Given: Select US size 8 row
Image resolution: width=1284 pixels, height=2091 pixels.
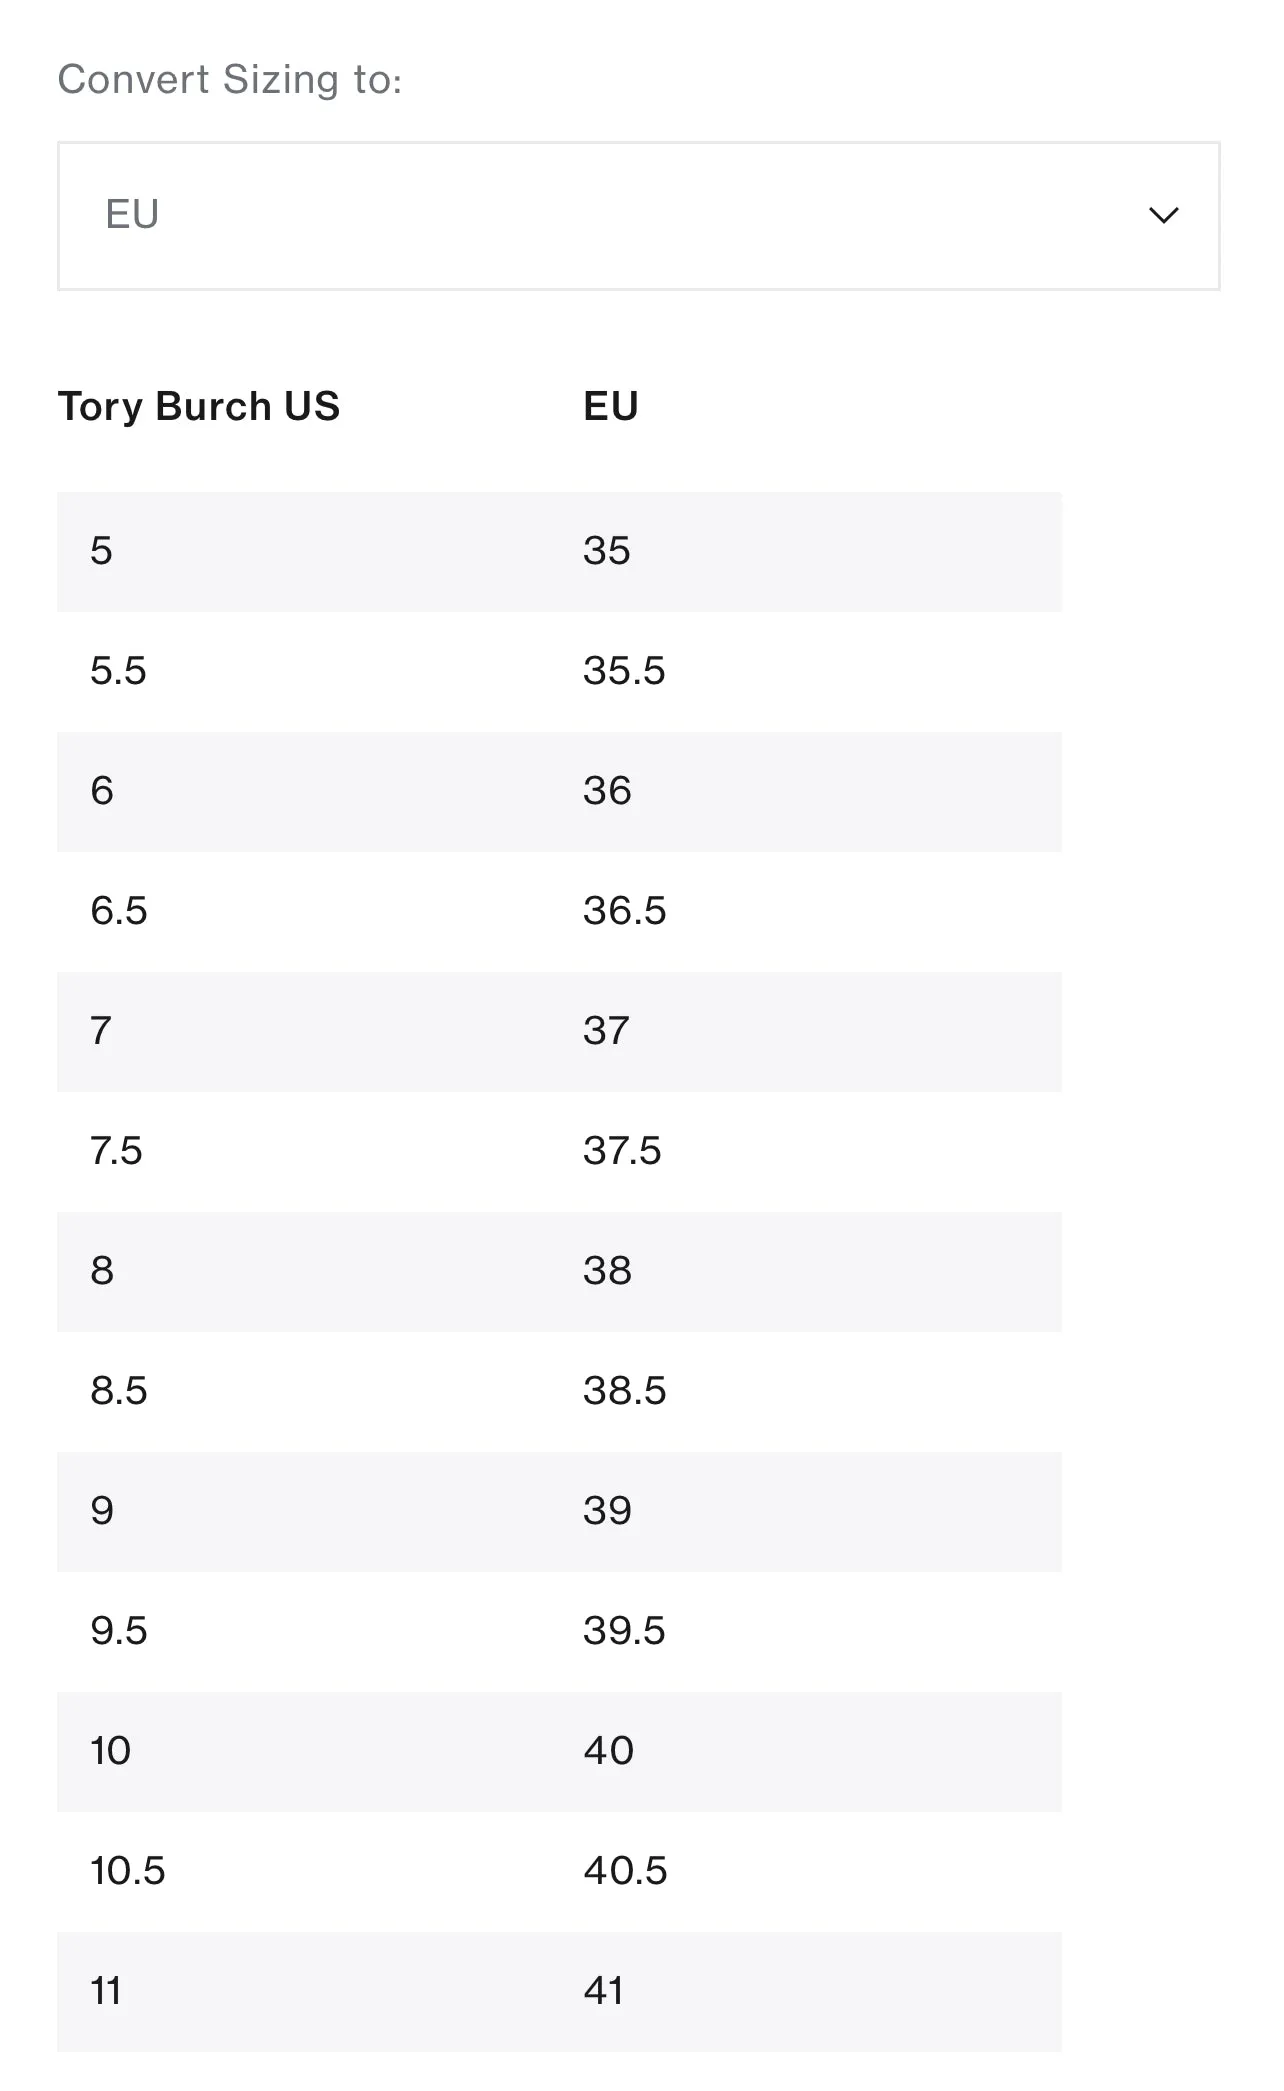Looking at the screenshot, I should click(559, 1271).
